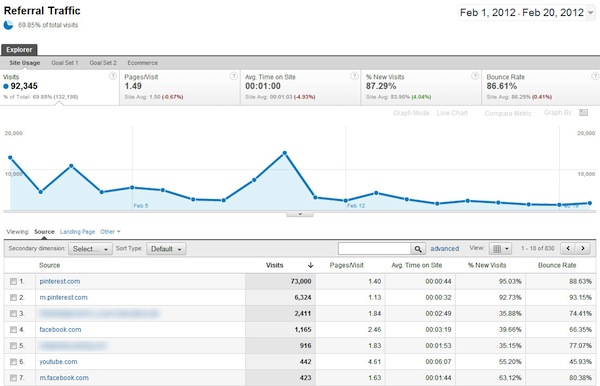Open the table View type dropdown
Image resolution: width=600 pixels, height=386 pixels.
(500, 249)
